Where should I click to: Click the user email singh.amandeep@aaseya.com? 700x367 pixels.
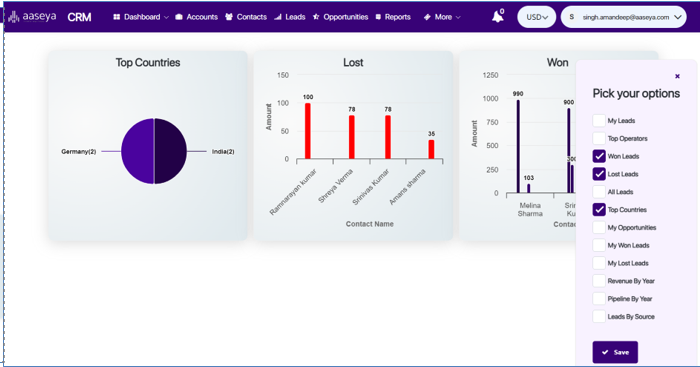625,17
